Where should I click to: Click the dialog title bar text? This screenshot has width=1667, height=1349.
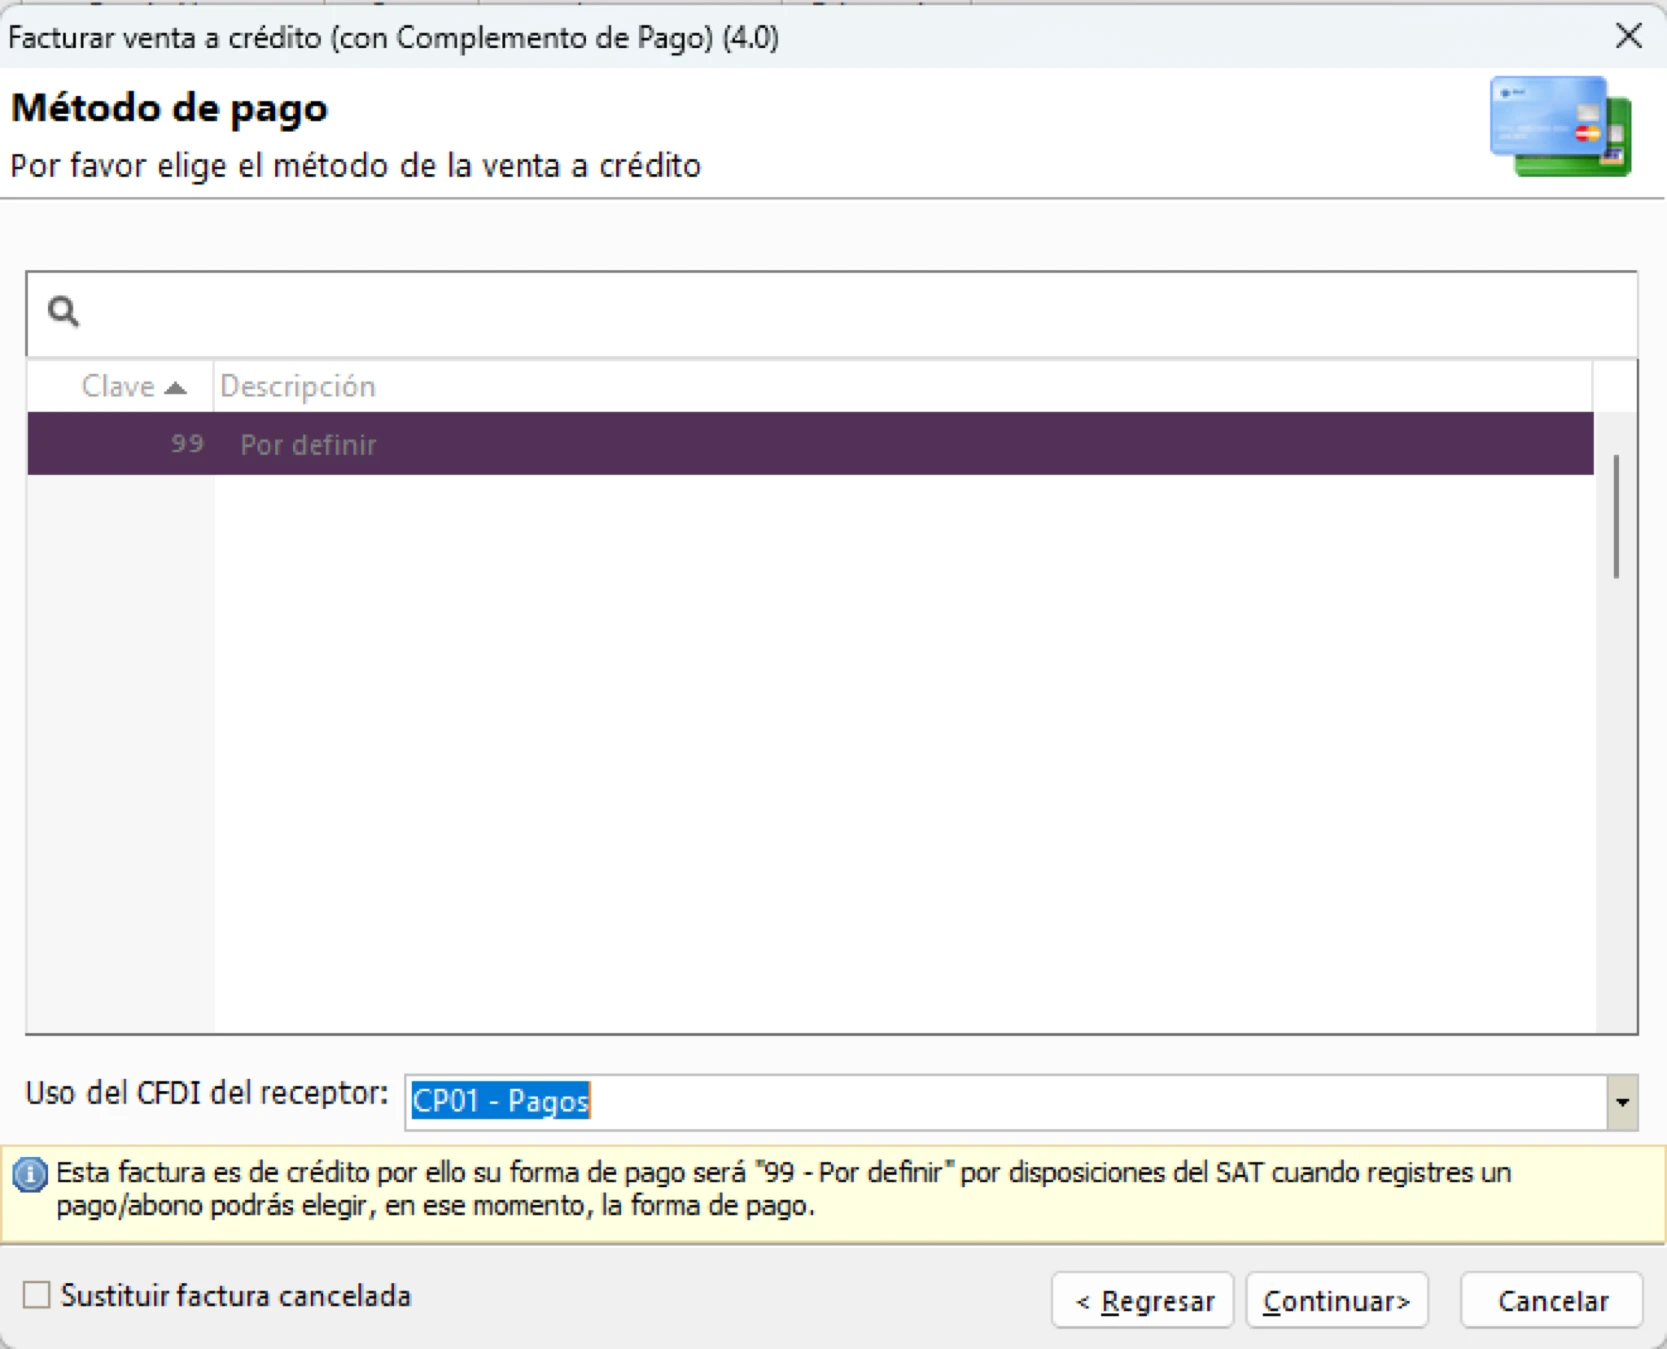tap(393, 38)
